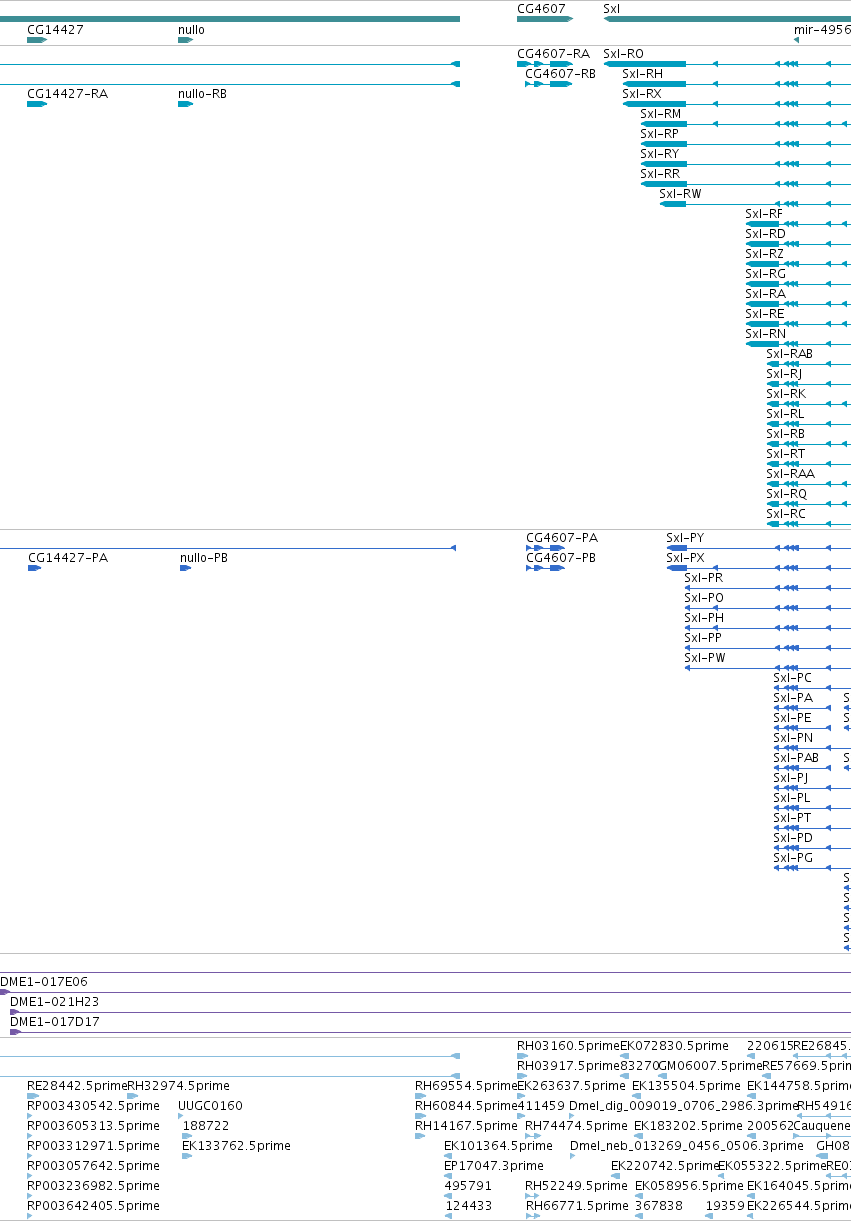Select transcript CG4607-RB
851x1221 pixels.
coord(560,73)
